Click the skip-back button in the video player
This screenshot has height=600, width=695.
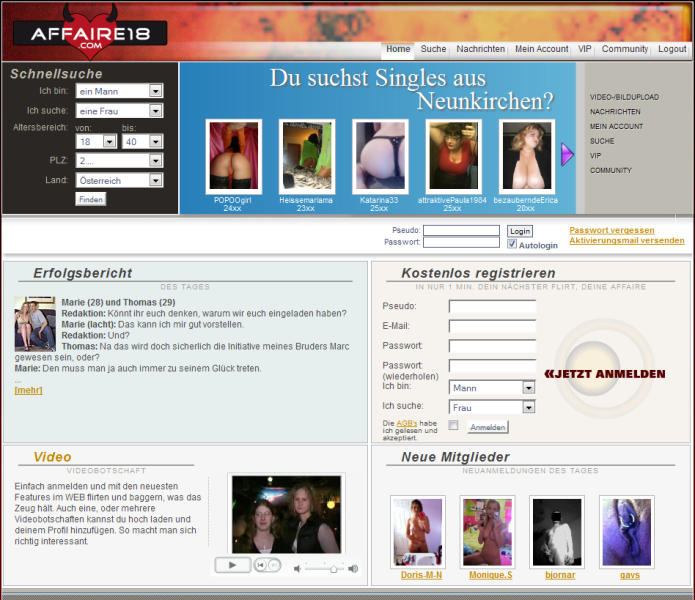click(x=260, y=565)
